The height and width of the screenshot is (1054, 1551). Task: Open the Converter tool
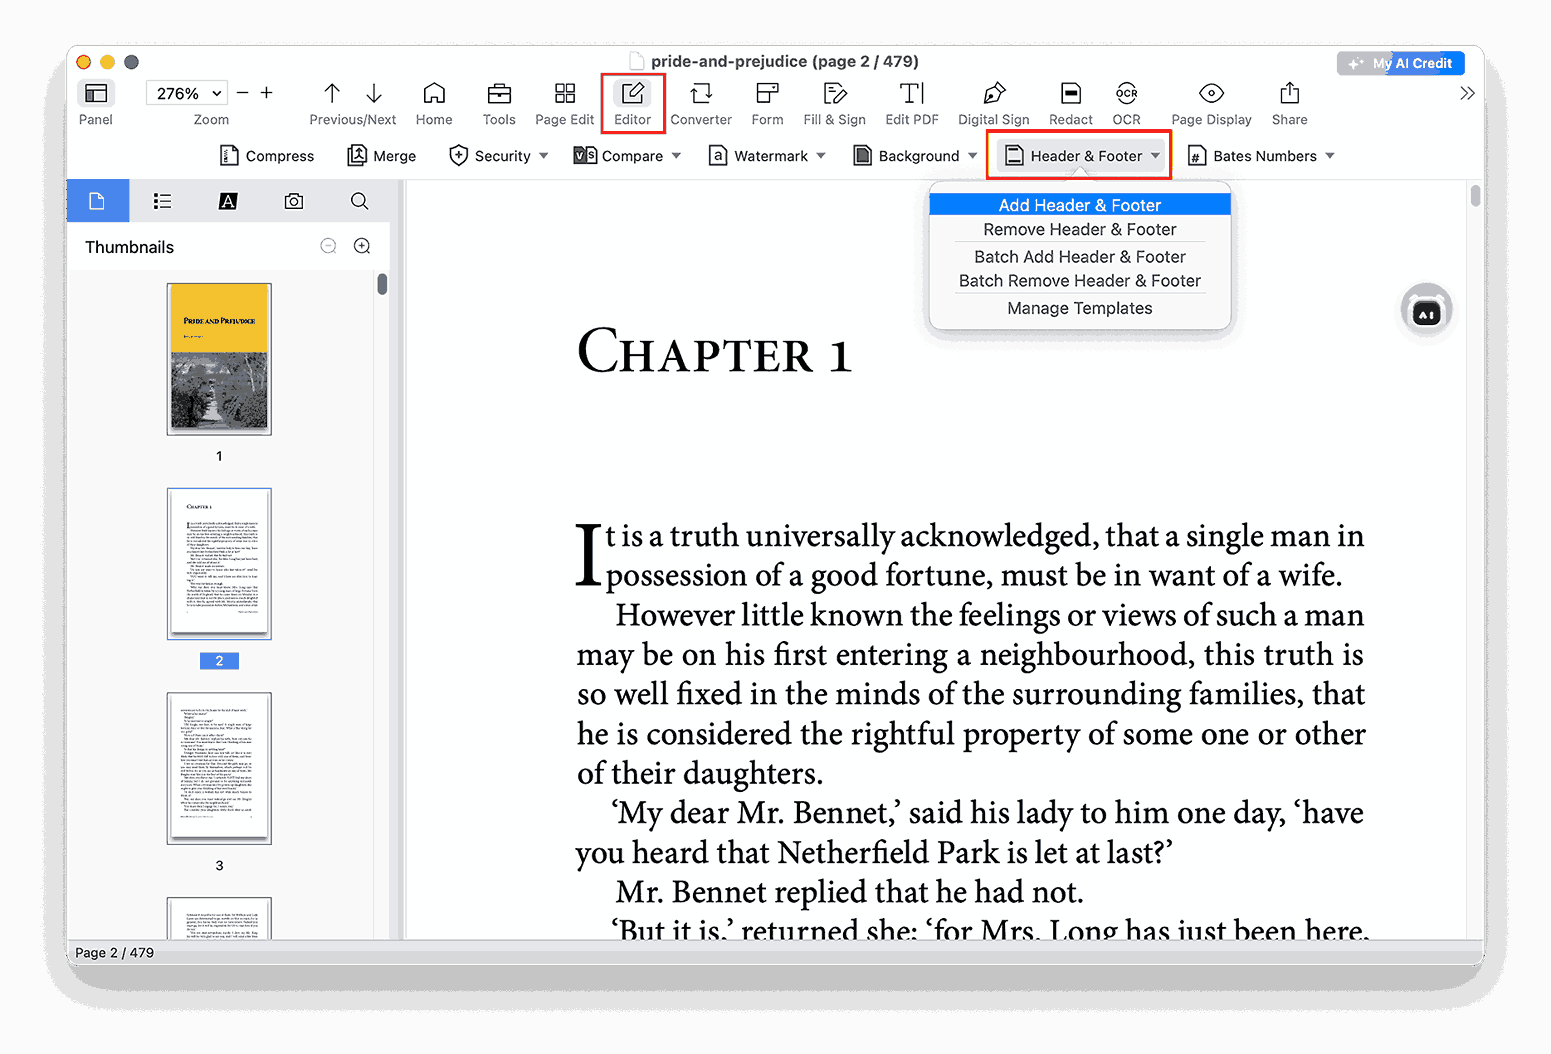pyautogui.click(x=701, y=93)
